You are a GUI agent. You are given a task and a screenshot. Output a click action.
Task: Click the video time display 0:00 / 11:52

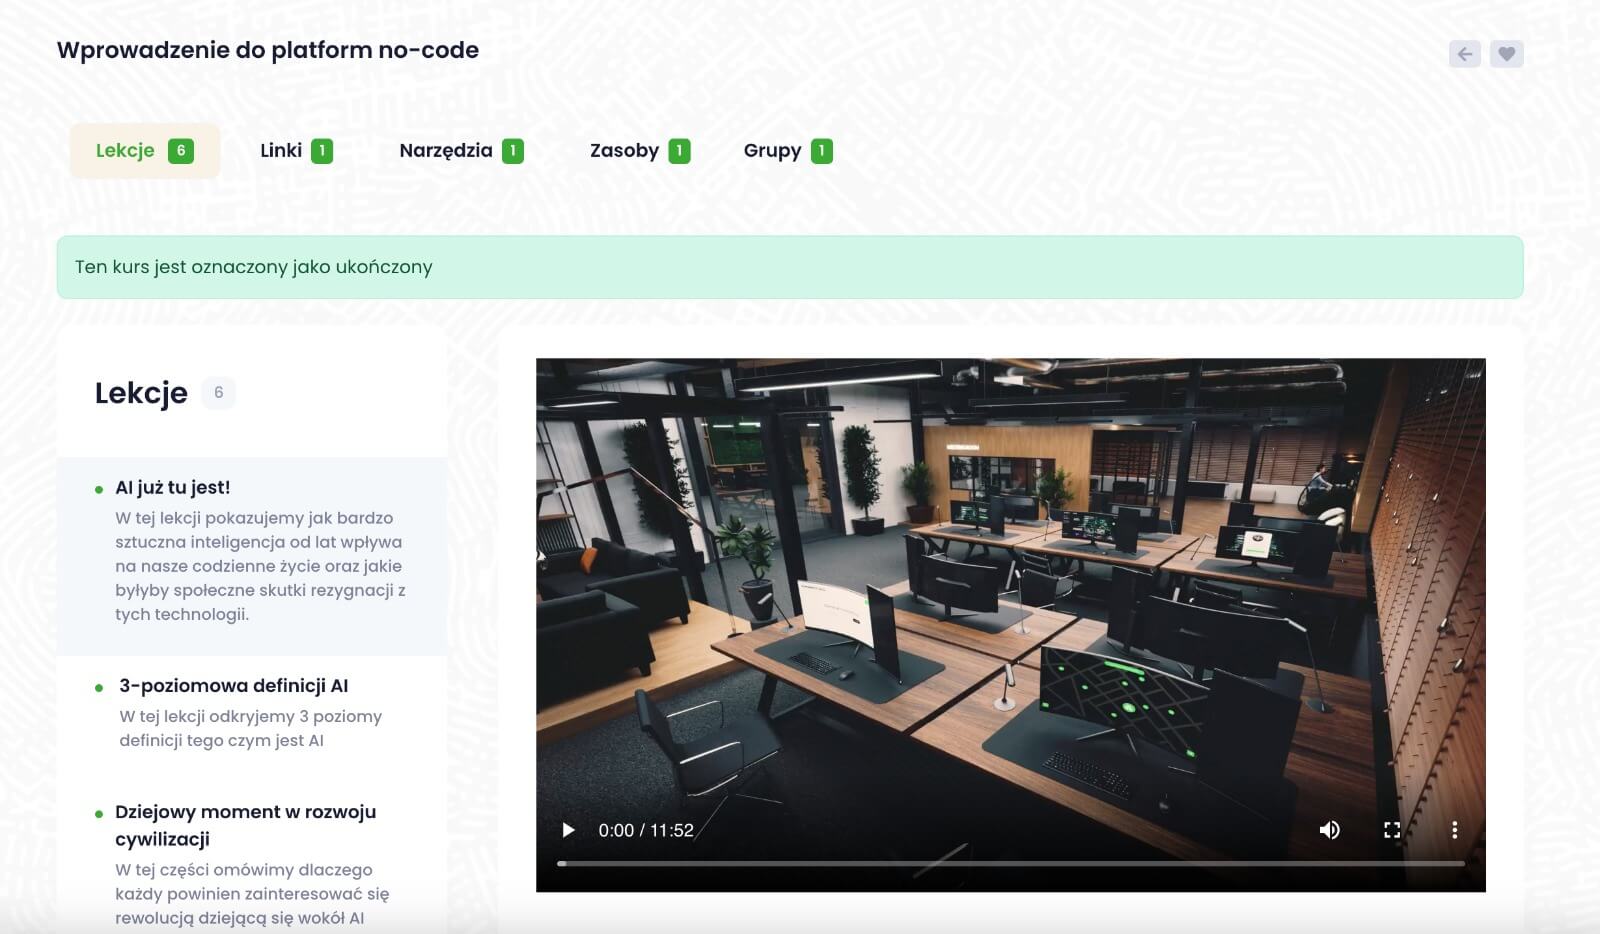(x=646, y=830)
